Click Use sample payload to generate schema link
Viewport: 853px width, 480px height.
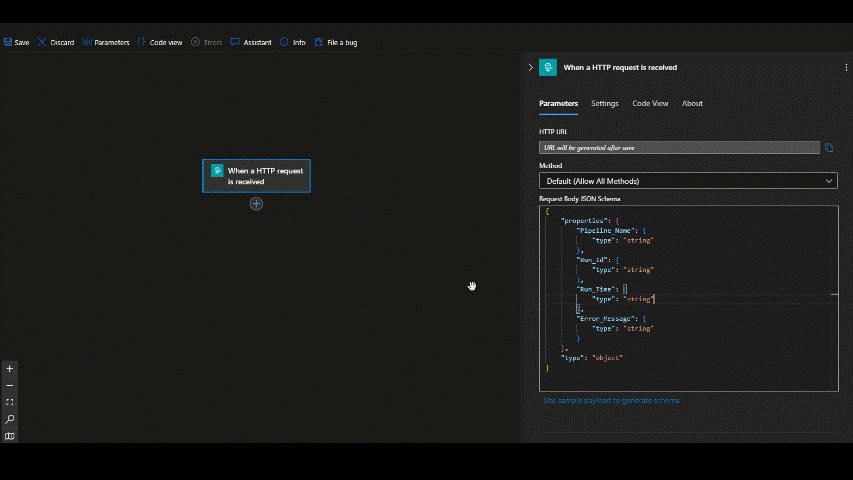[x=611, y=400]
